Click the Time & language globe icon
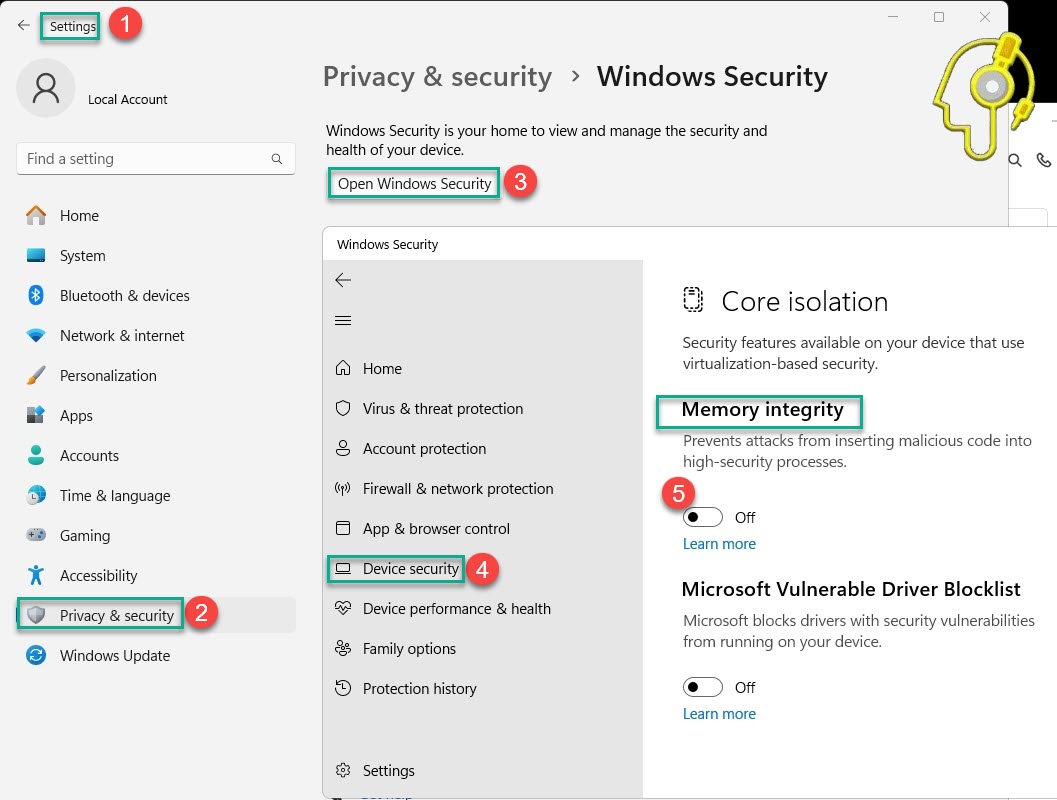 pyautogui.click(x=36, y=495)
